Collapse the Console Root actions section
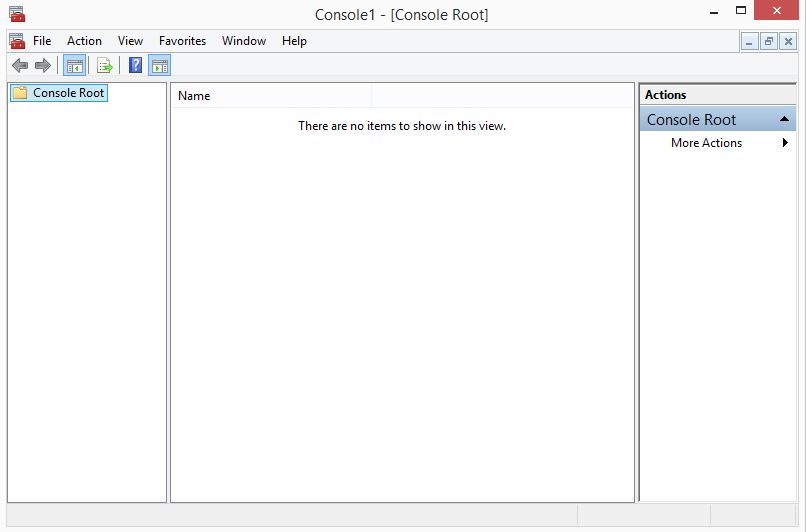The width and height of the screenshot is (806, 532). [784, 119]
